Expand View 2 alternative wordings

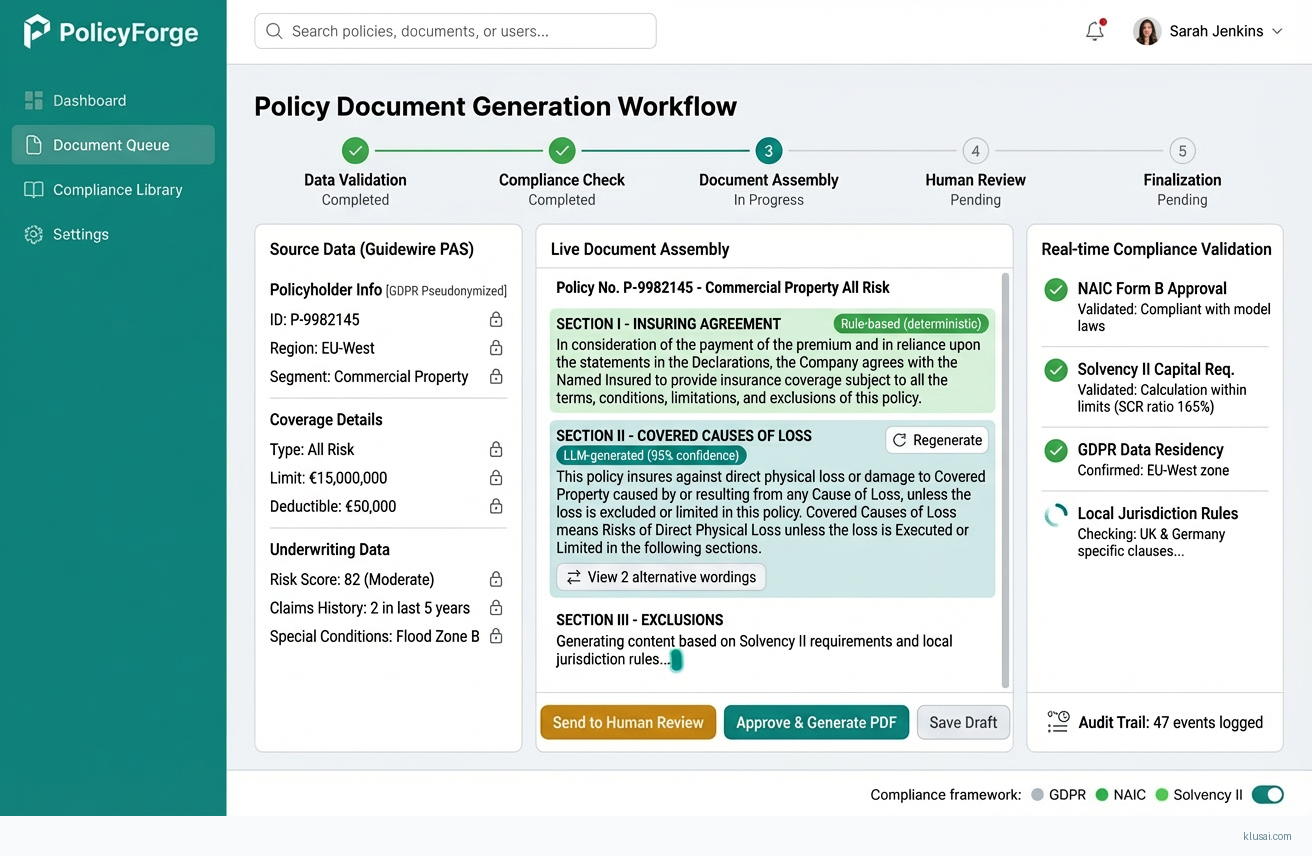point(661,577)
